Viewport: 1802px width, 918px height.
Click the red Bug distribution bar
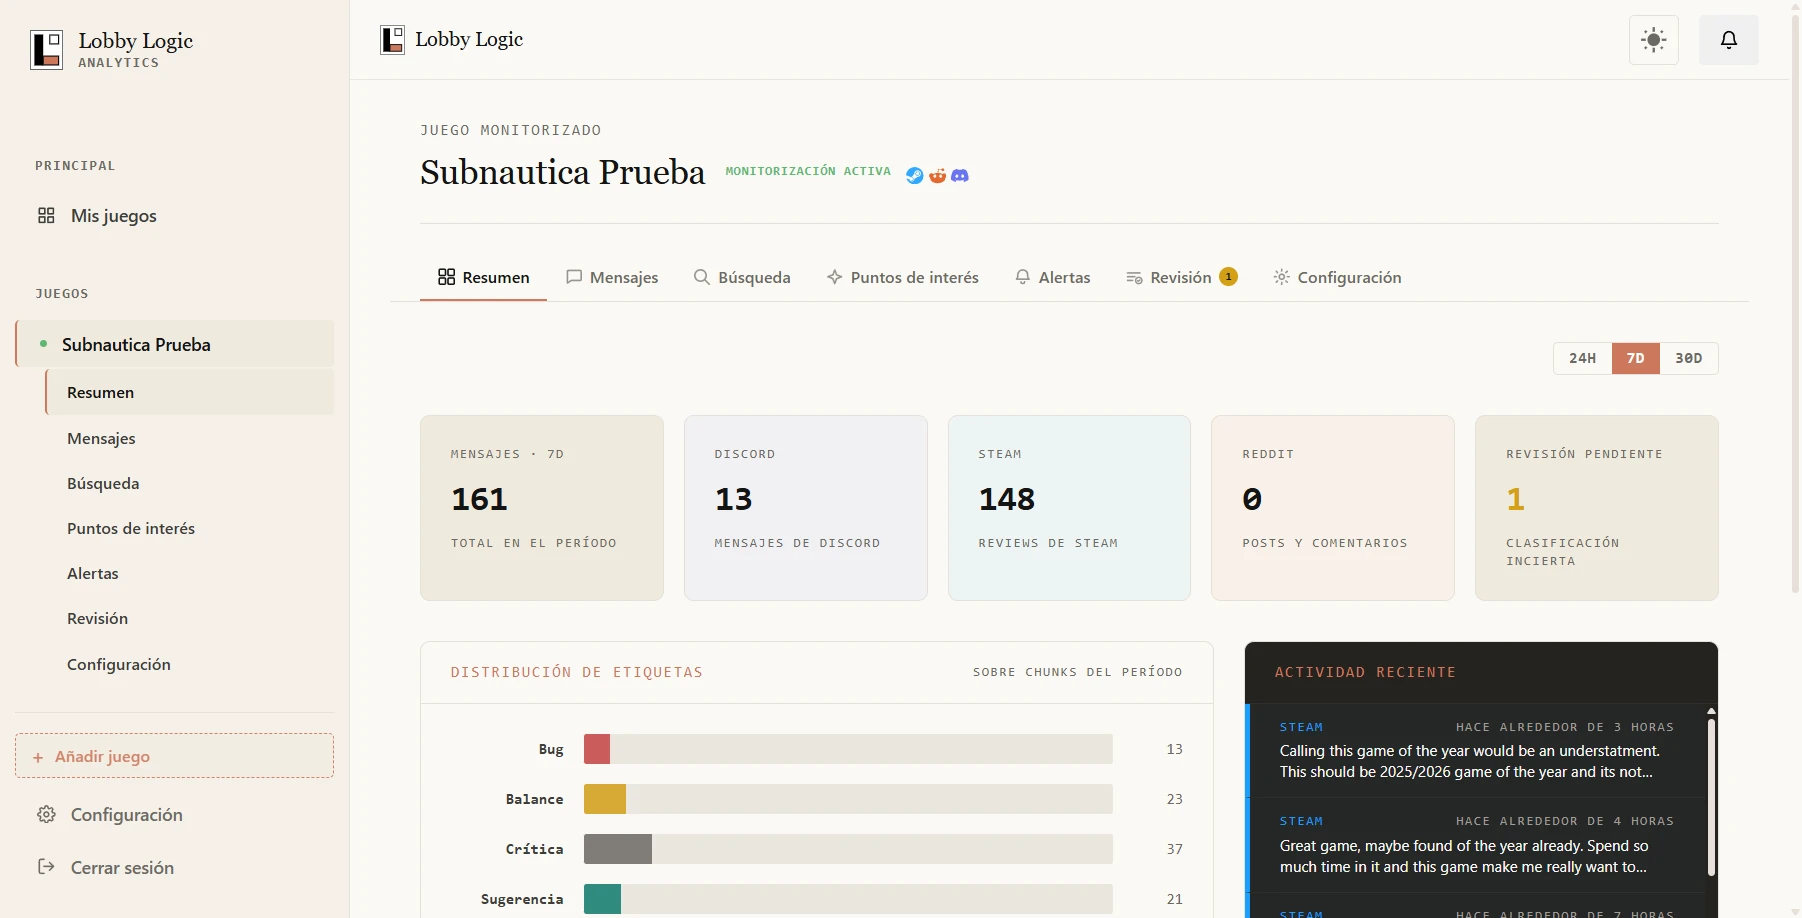click(x=597, y=749)
